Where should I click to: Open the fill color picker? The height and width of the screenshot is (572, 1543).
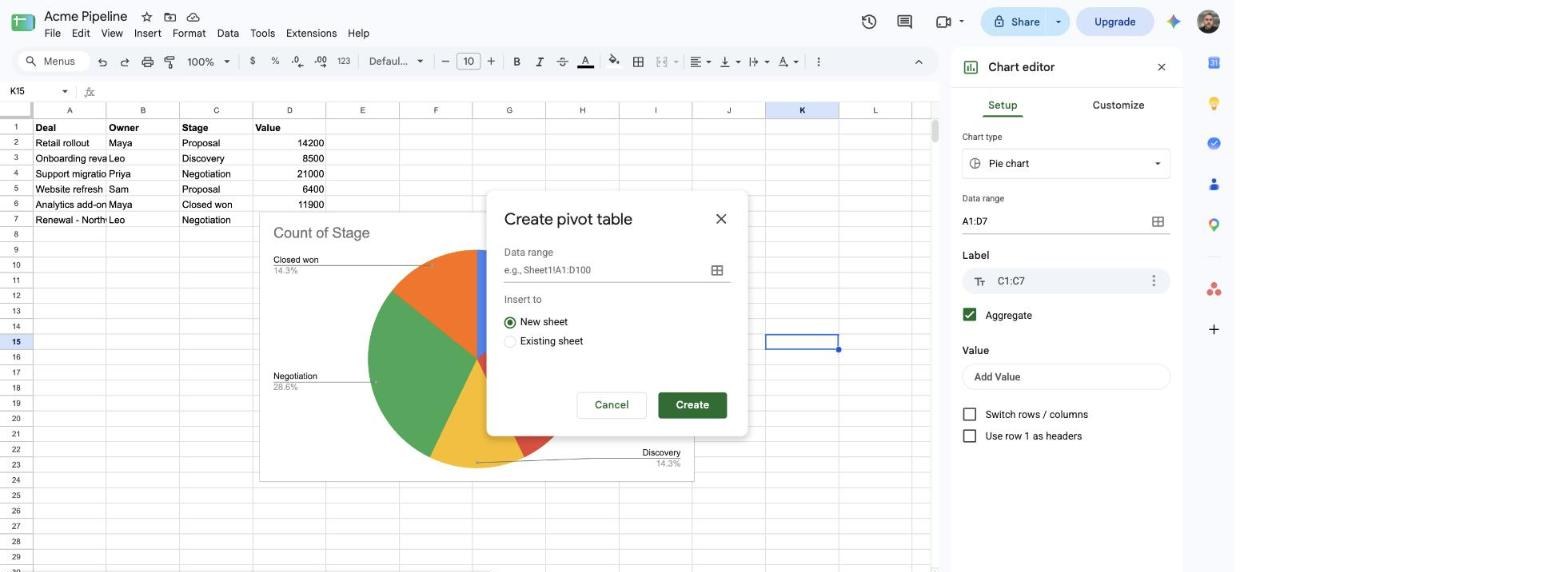pyautogui.click(x=613, y=62)
